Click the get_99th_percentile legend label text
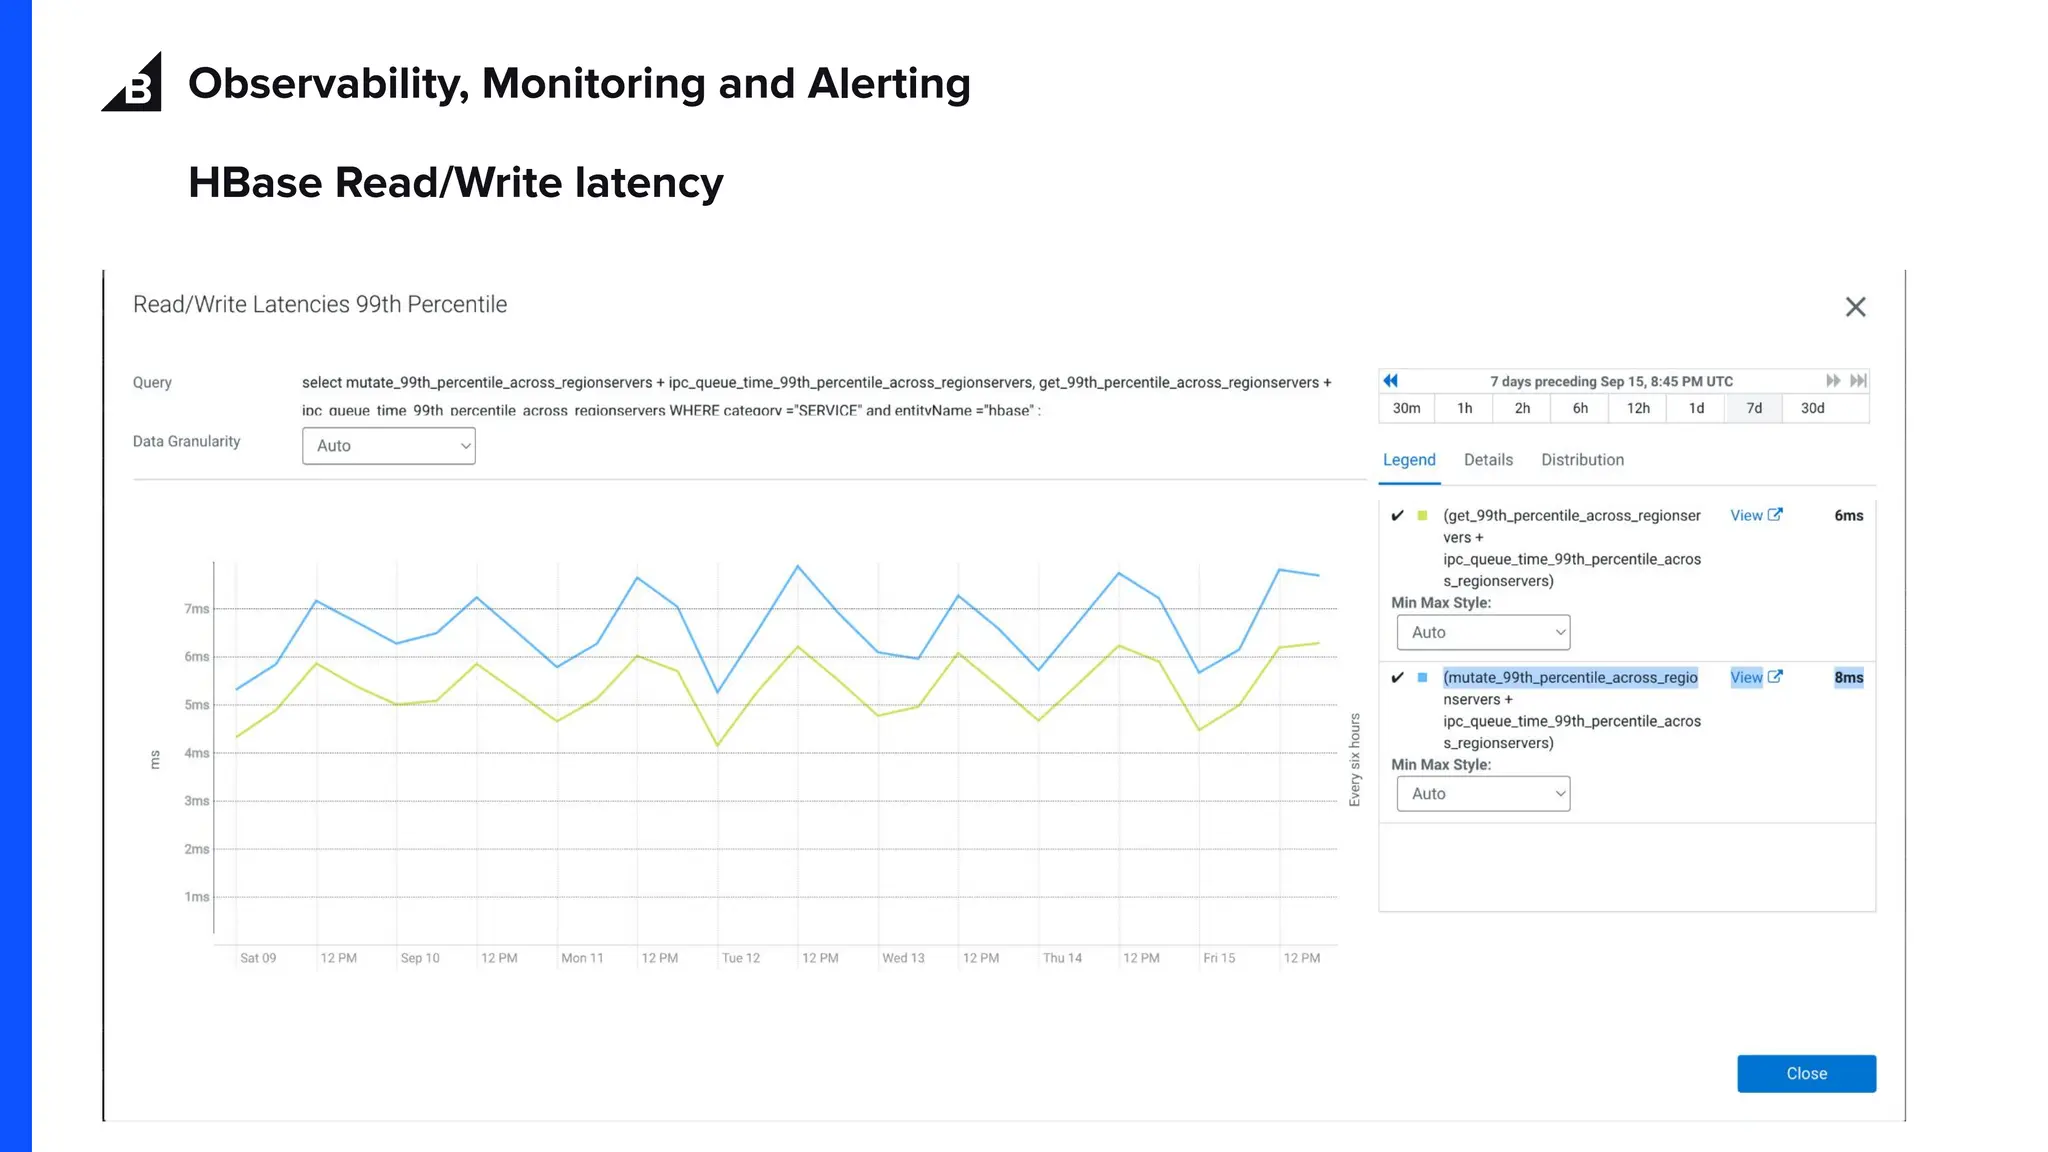Viewport: 2048px width, 1152px height. click(x=1571, y=548)
